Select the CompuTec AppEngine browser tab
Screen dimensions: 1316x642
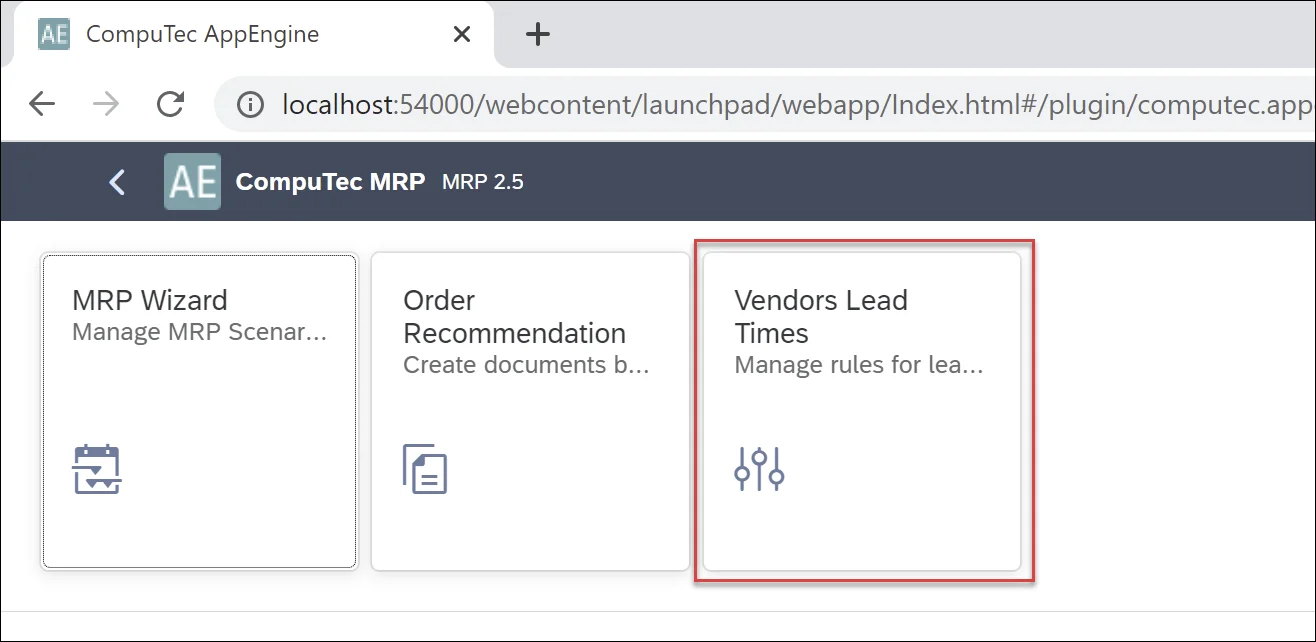pos(220,34)
